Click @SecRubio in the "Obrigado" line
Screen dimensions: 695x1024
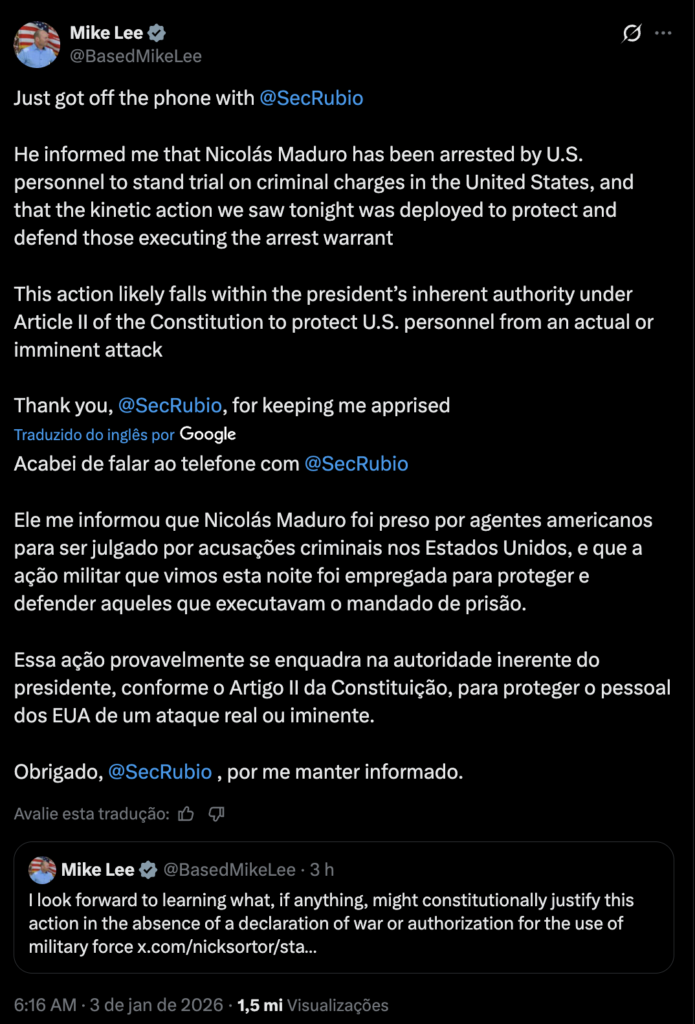coord(159,771)
